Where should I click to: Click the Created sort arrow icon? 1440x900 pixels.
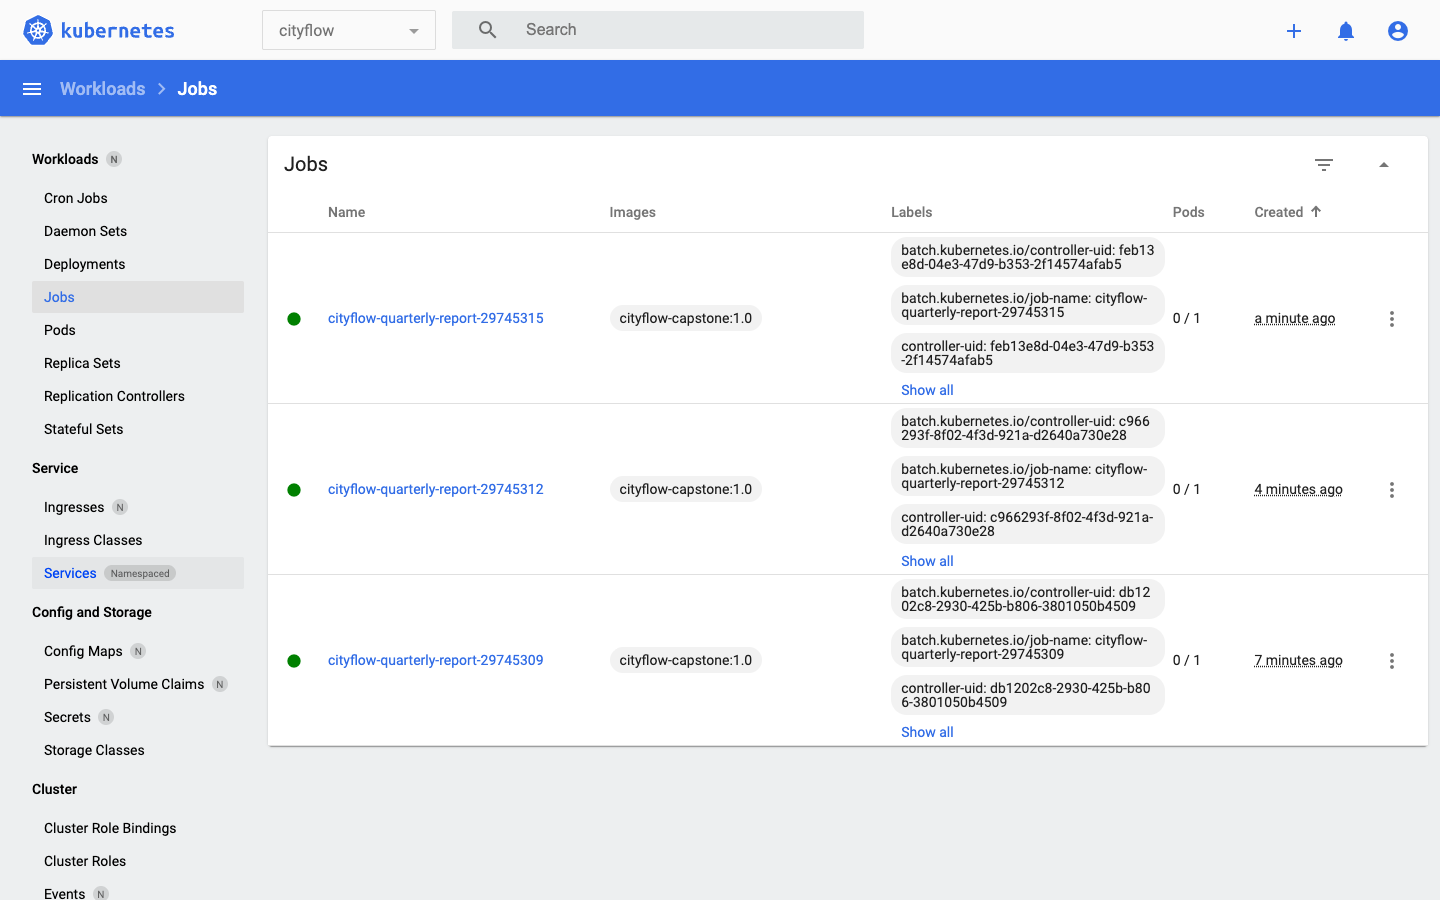1316,211
